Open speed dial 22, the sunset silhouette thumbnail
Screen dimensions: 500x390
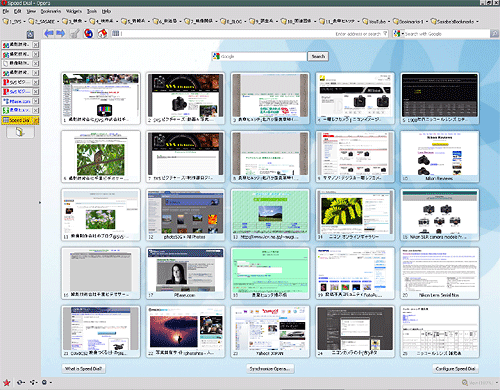[185, 331]
